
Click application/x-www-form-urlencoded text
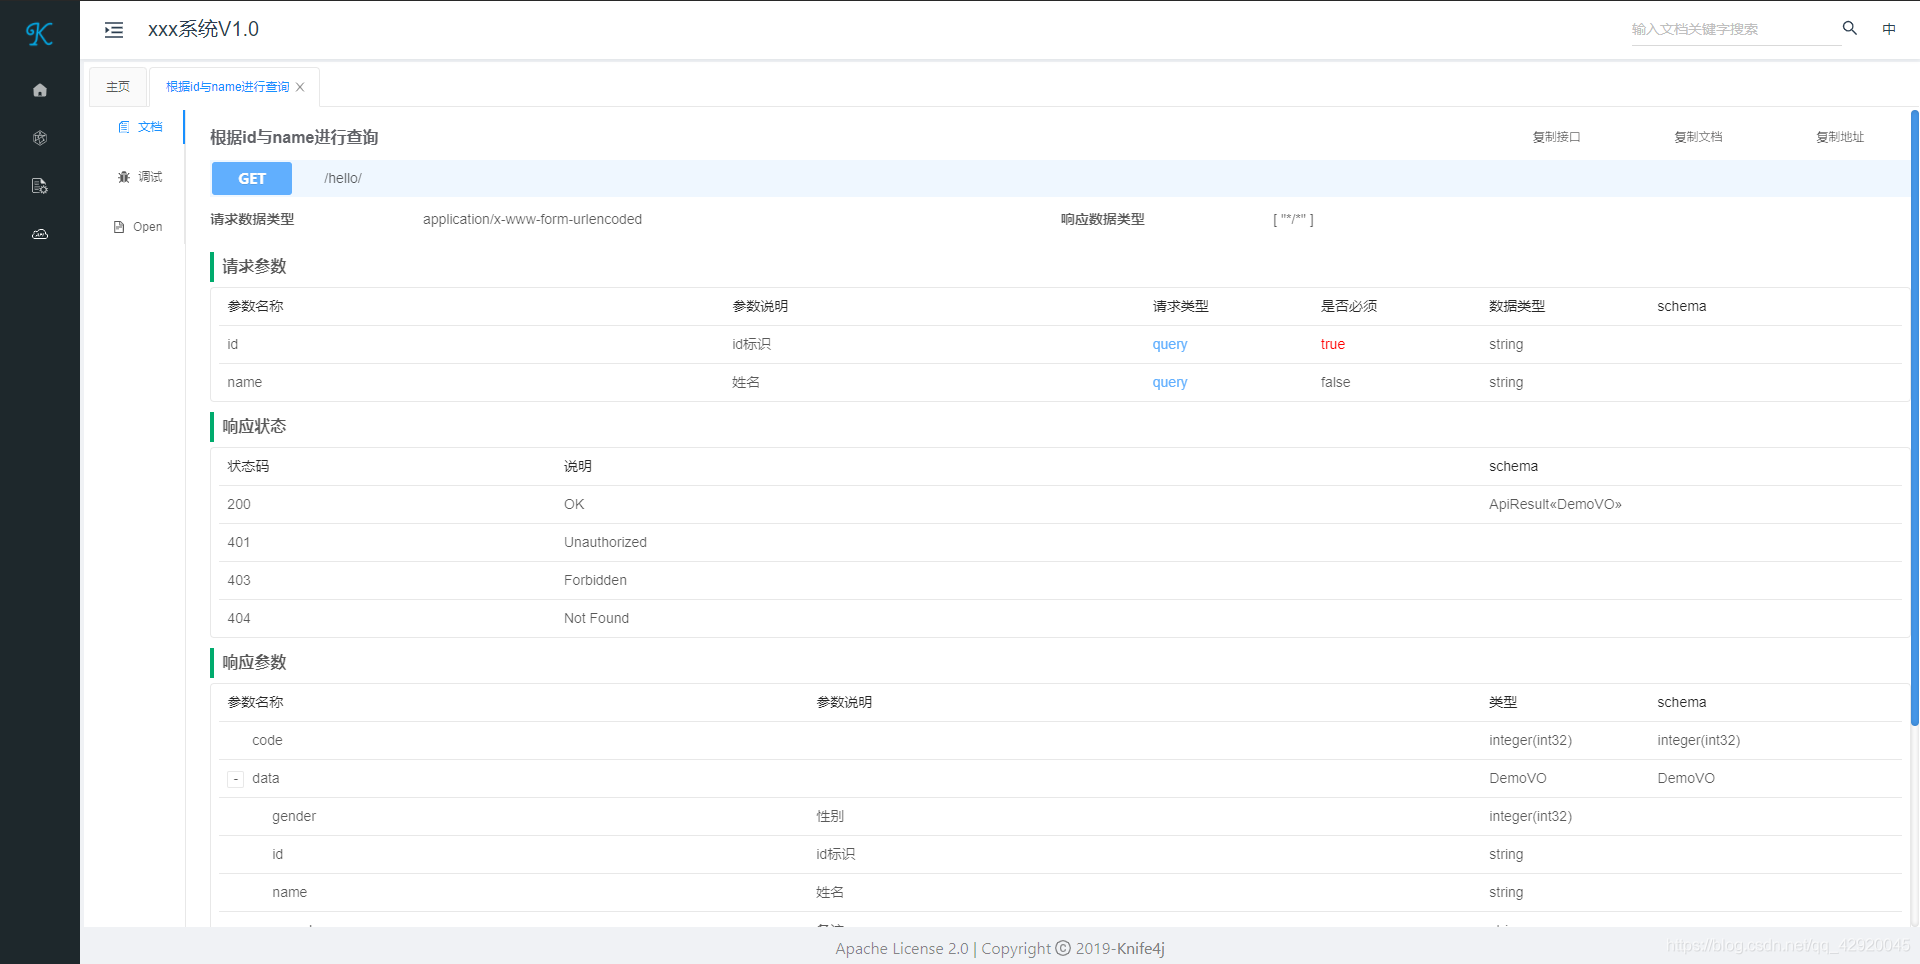tap(532, 219)
